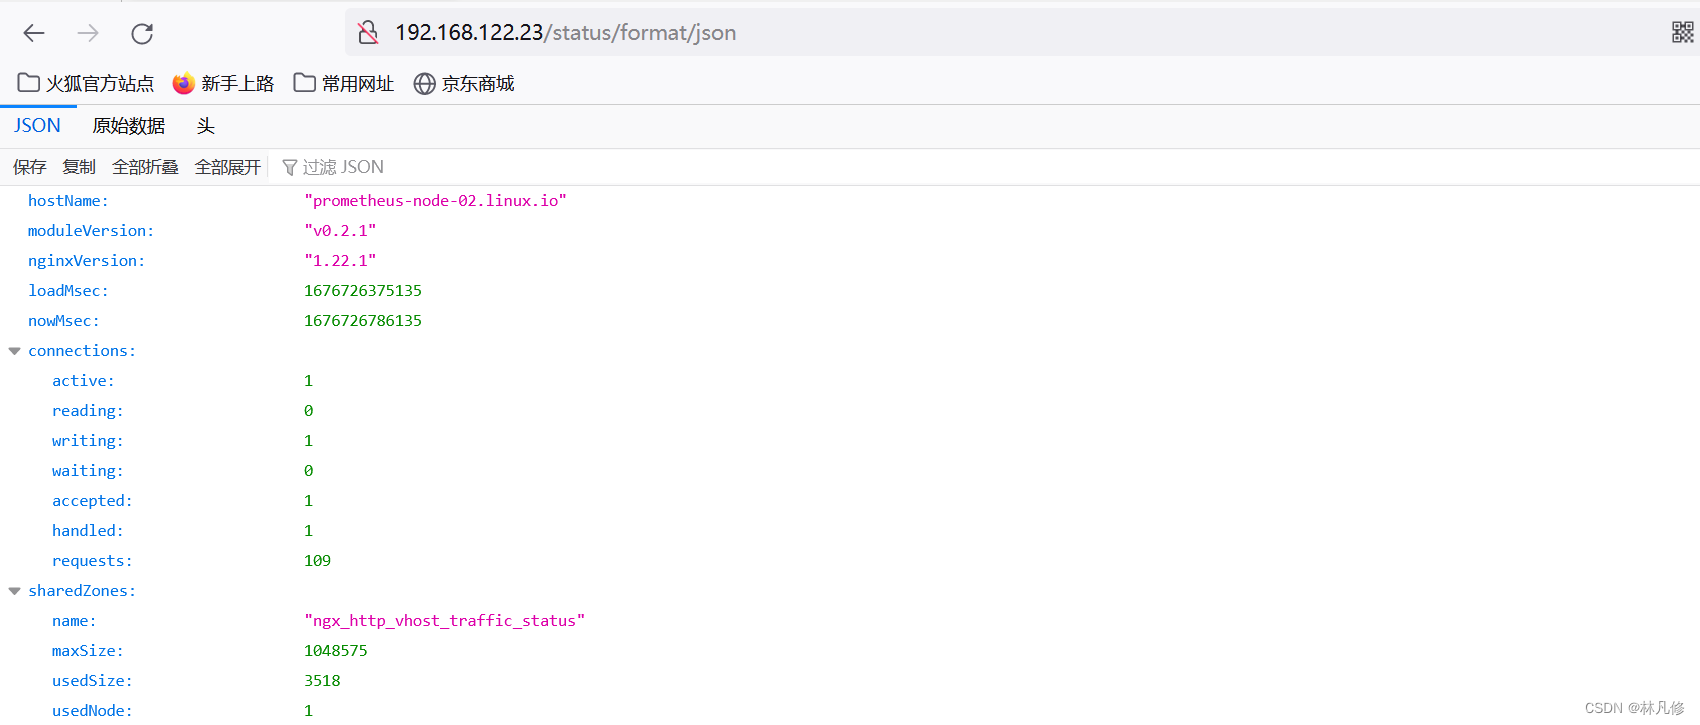Click the 保存 save button
1700x725 pixels.
tap(30, 167)
